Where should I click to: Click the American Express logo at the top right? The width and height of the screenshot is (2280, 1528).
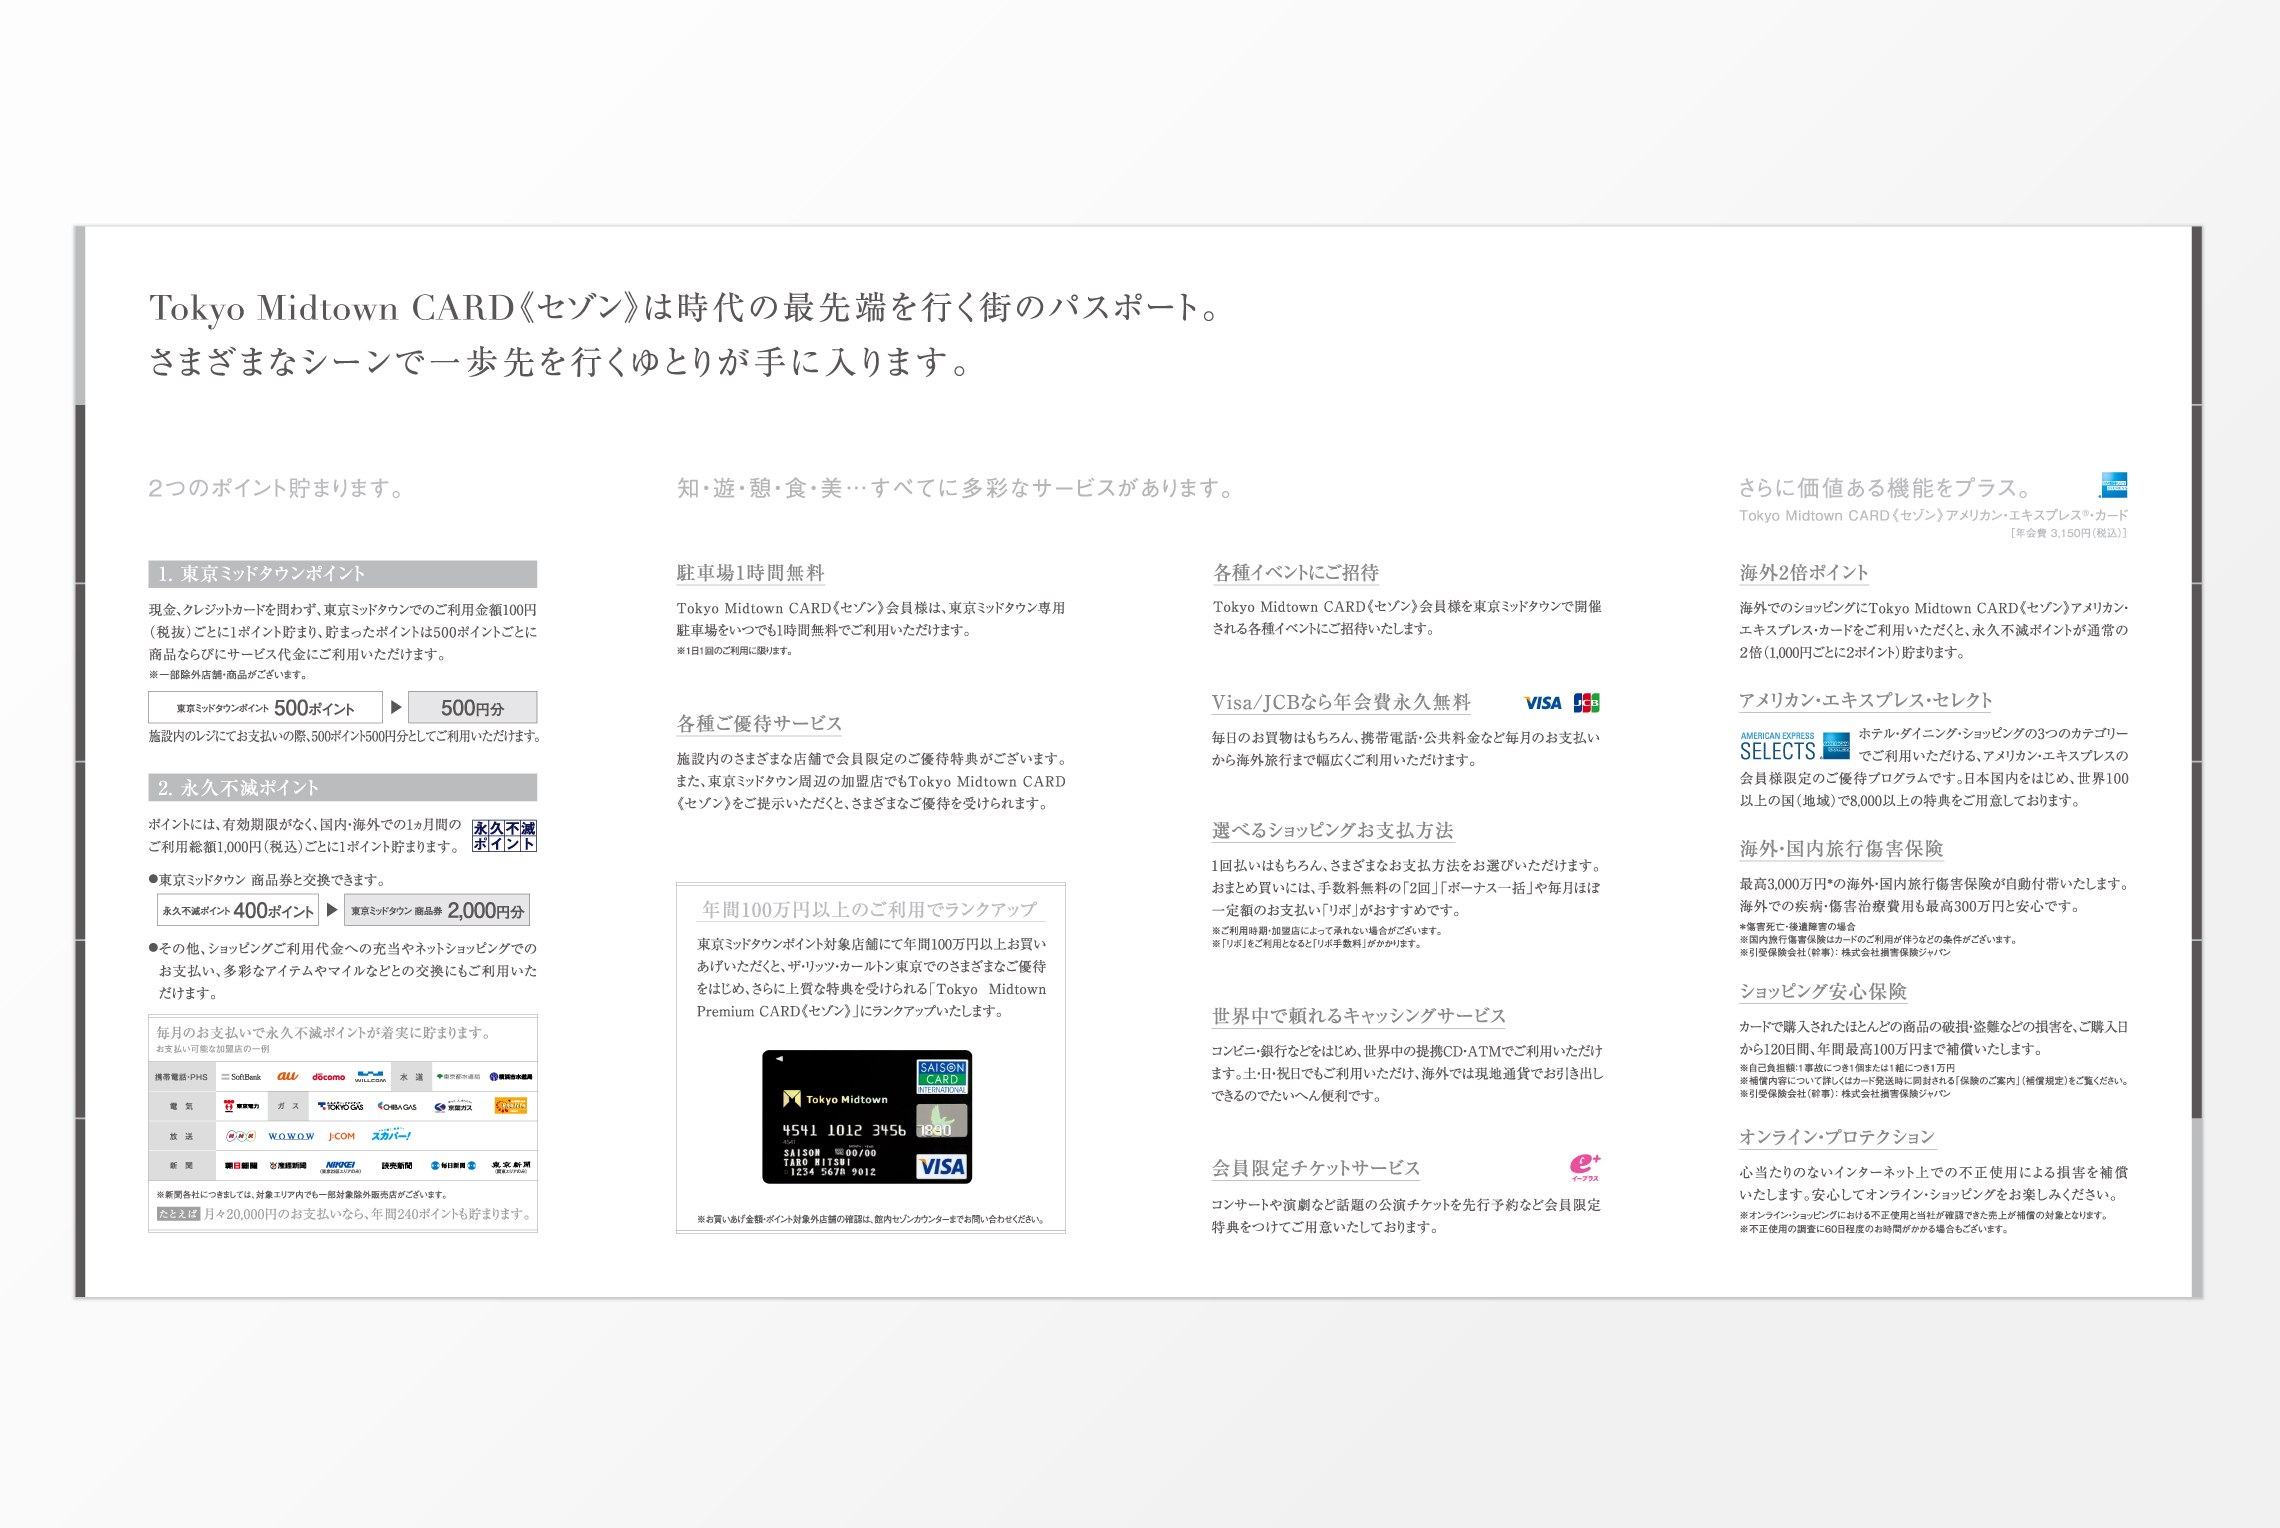tap(2113, 485)
